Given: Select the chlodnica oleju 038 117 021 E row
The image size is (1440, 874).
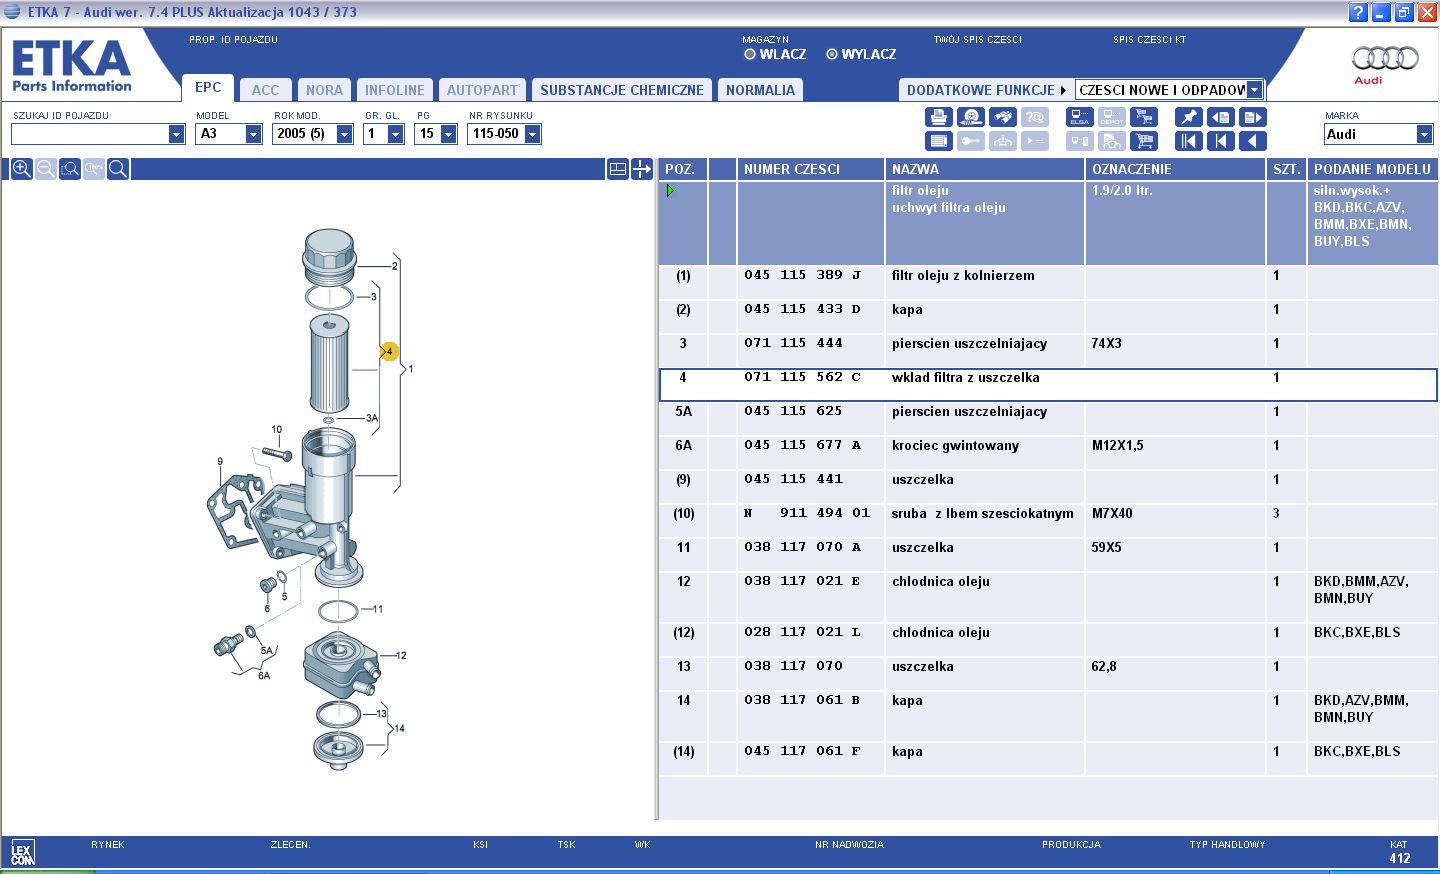Looking at the screenshot, I should (x=1048, y=597).
